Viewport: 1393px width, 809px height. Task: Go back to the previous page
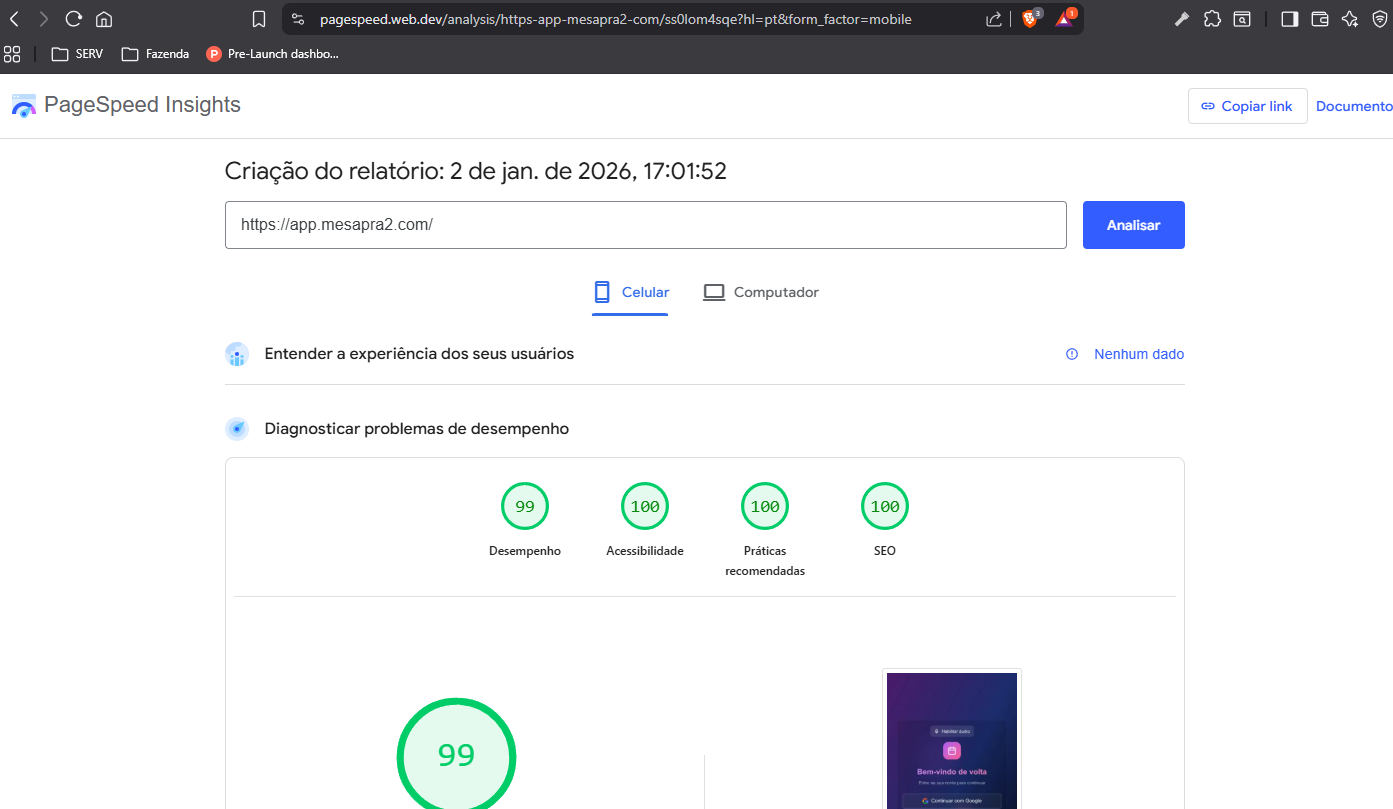[x=14, y=19]
